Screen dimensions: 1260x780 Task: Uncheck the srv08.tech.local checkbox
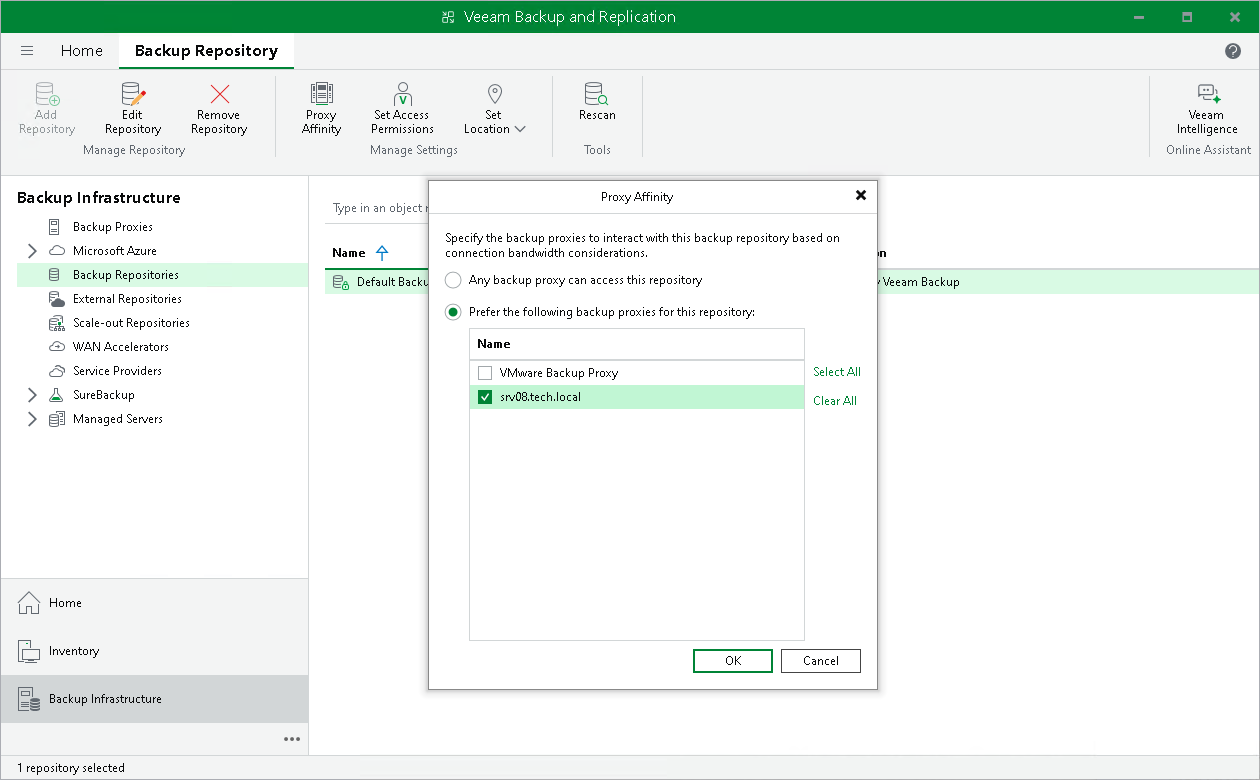(x=485, y=397)
